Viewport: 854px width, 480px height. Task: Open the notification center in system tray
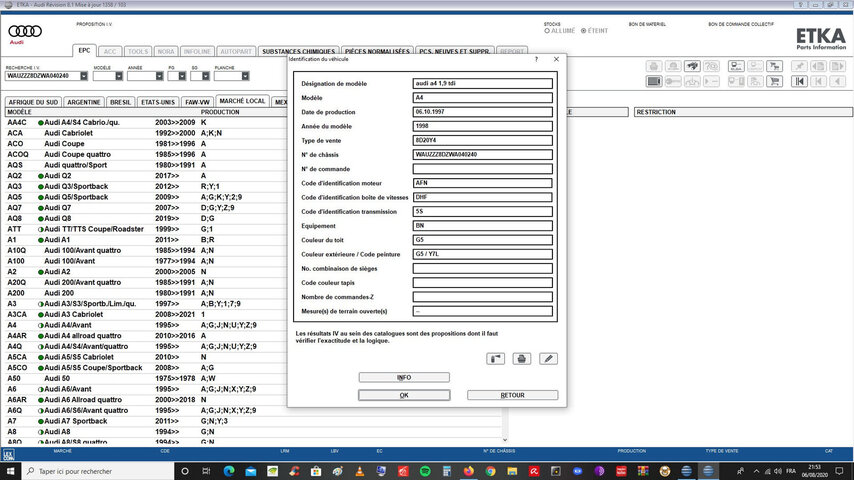839,471
